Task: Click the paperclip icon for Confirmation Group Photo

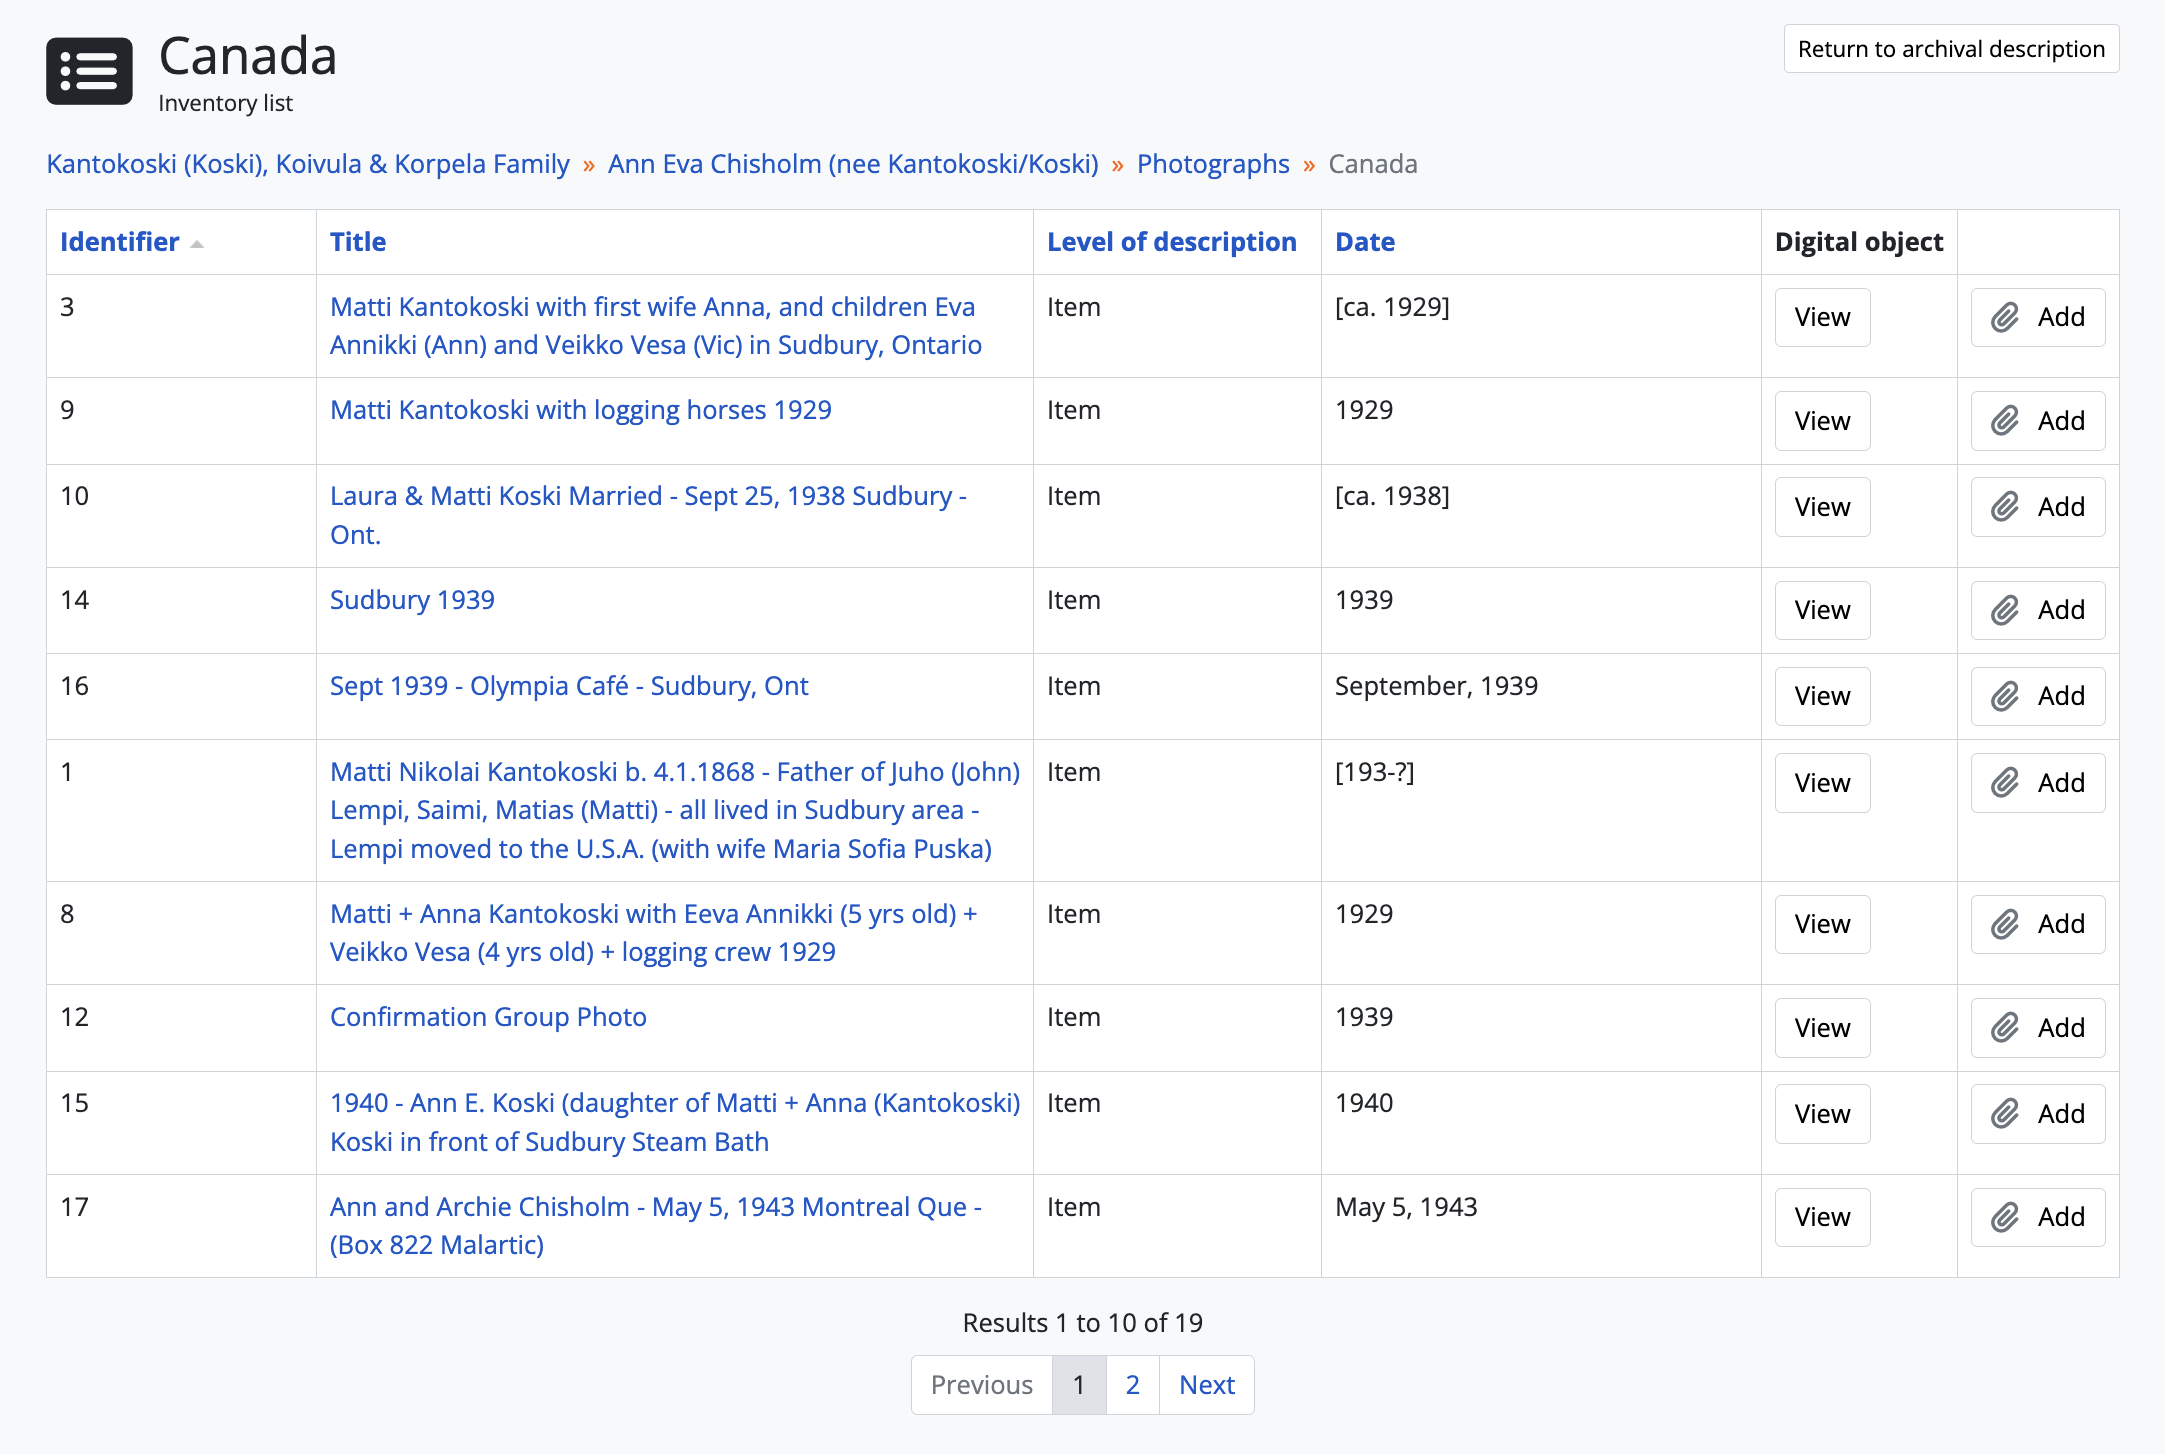Action: [x=2005, y=1028]
